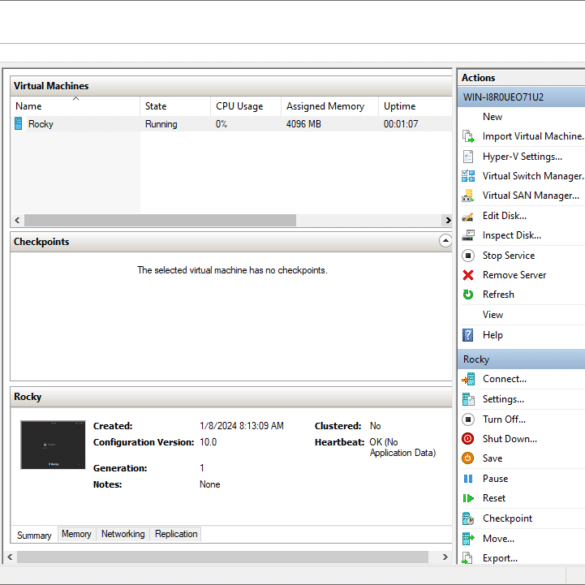This screenshot has width=585, height=585.
Task: Click the created date 1/8/2024 8:13:09 AM
Action: [241, 426]
